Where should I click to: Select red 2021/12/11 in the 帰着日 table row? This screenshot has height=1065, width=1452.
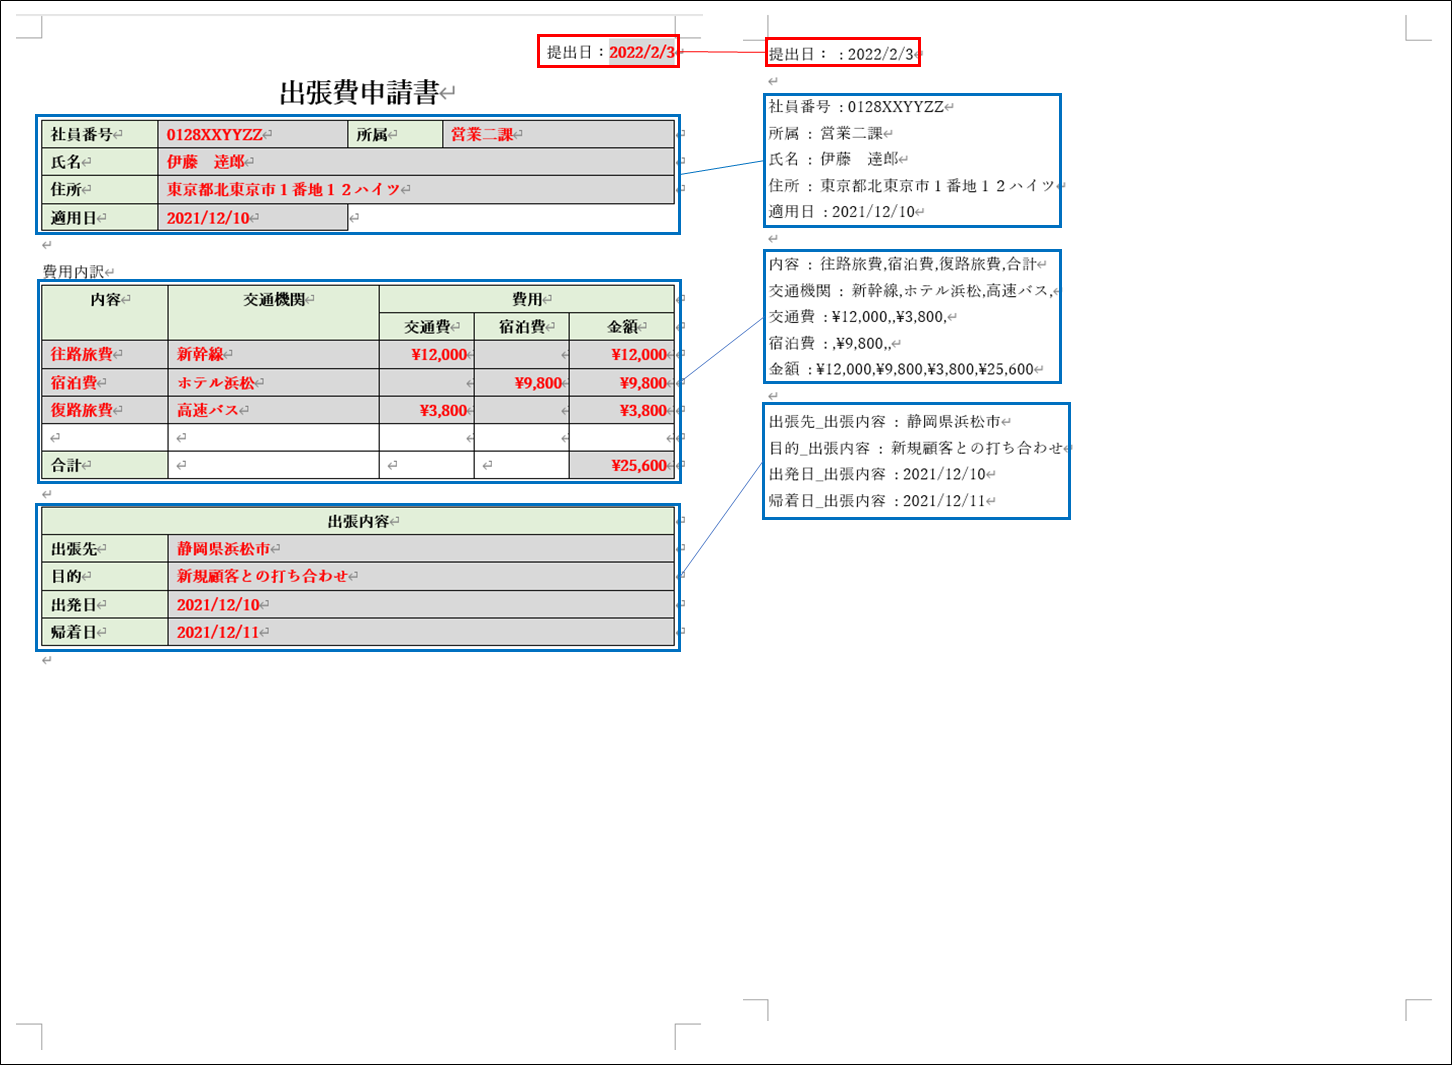[422, 632]
